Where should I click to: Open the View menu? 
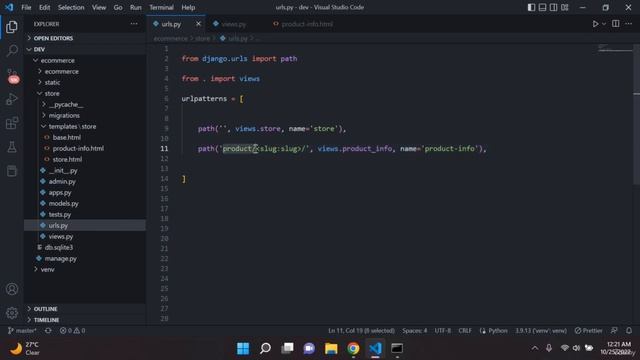click(99, 7)
